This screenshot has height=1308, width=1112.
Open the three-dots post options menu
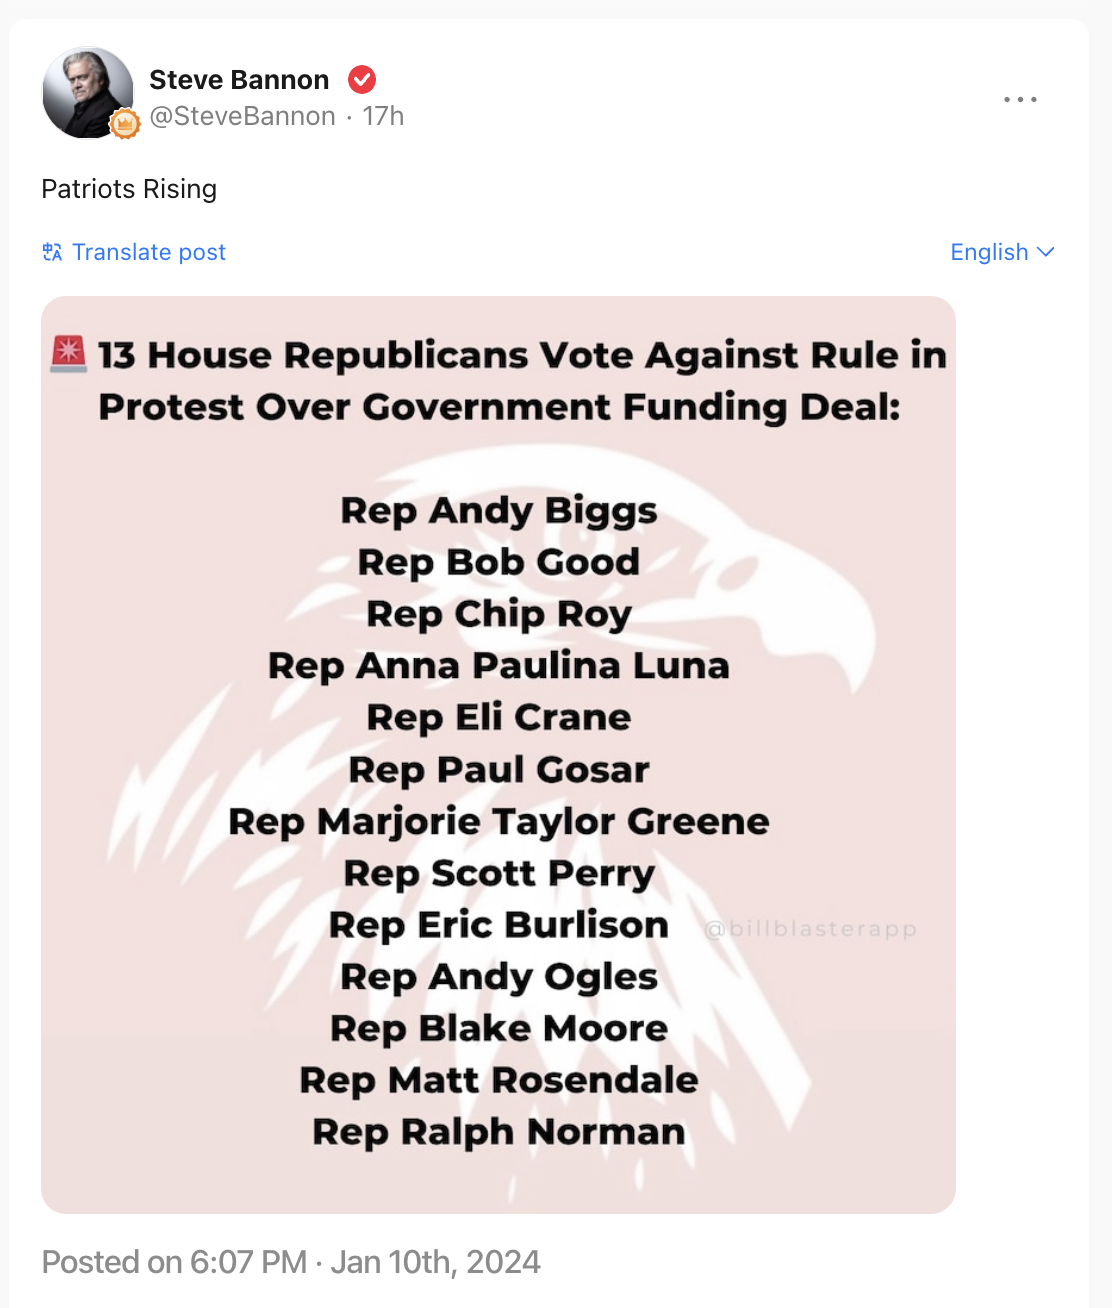(1020, 99)
